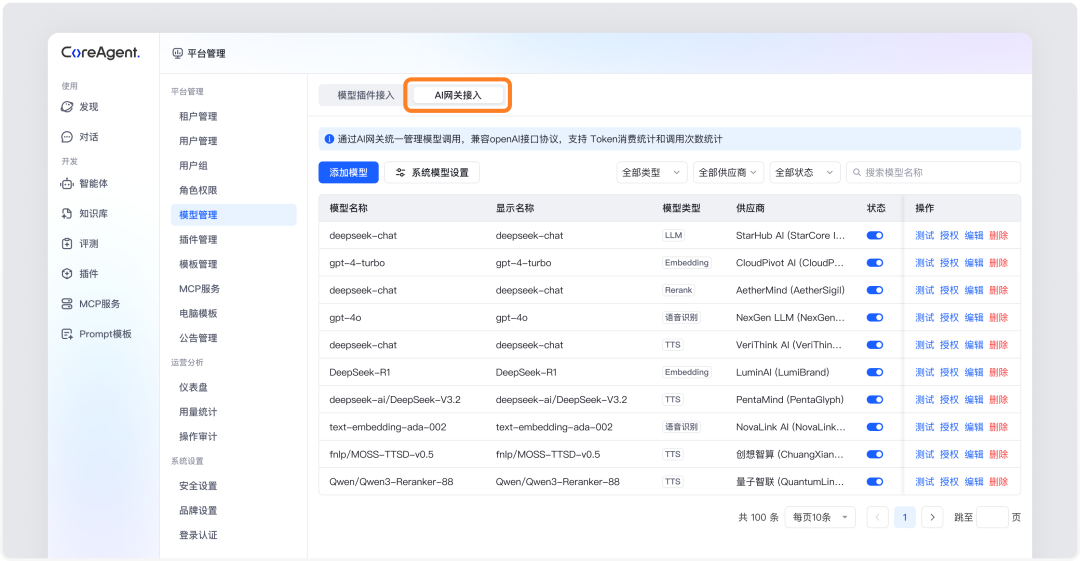Go to next page arrow
1080x561 pixels.
(933, 517)
